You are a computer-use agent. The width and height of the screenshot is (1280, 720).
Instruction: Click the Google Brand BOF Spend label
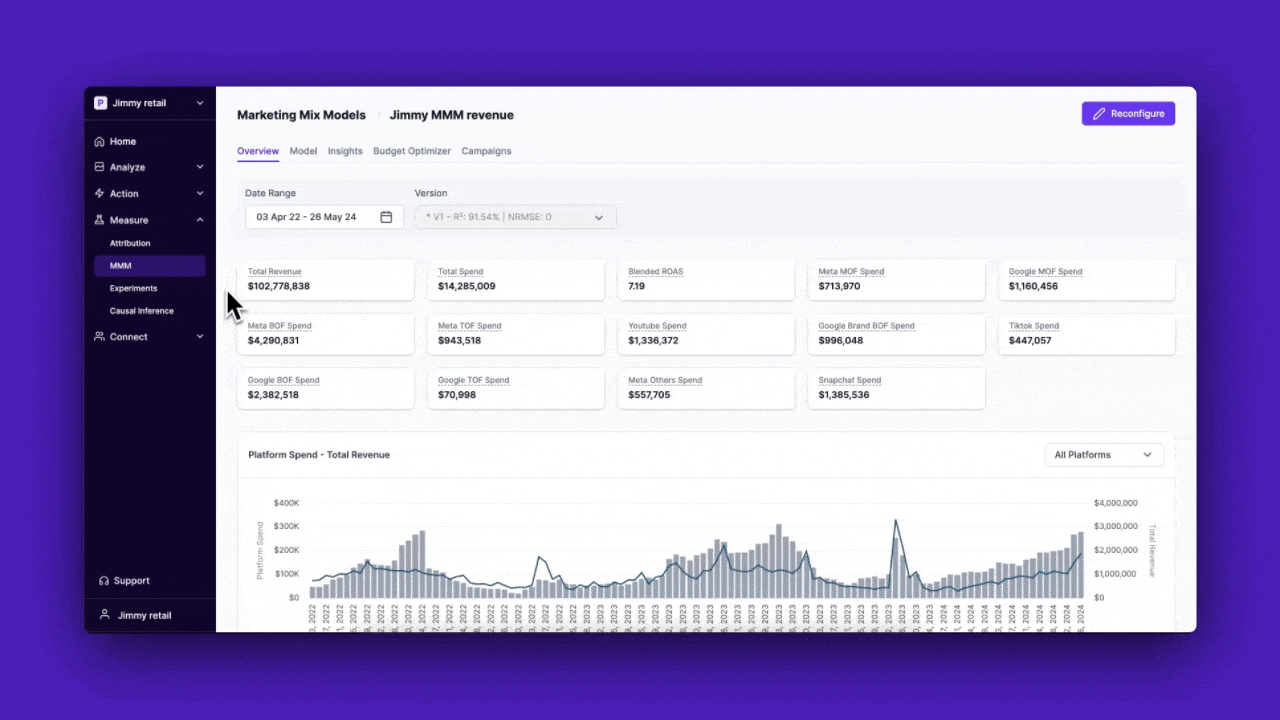(866, 326)
